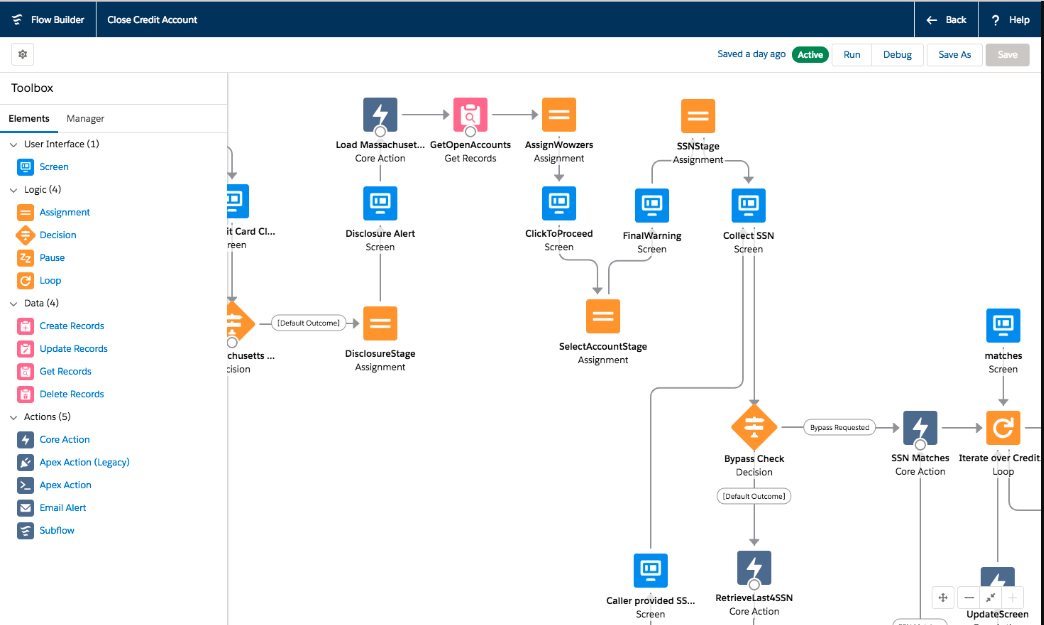Collapse the User Interface section
This screenshot has width=1044, height=625.
tap(14, 144)
